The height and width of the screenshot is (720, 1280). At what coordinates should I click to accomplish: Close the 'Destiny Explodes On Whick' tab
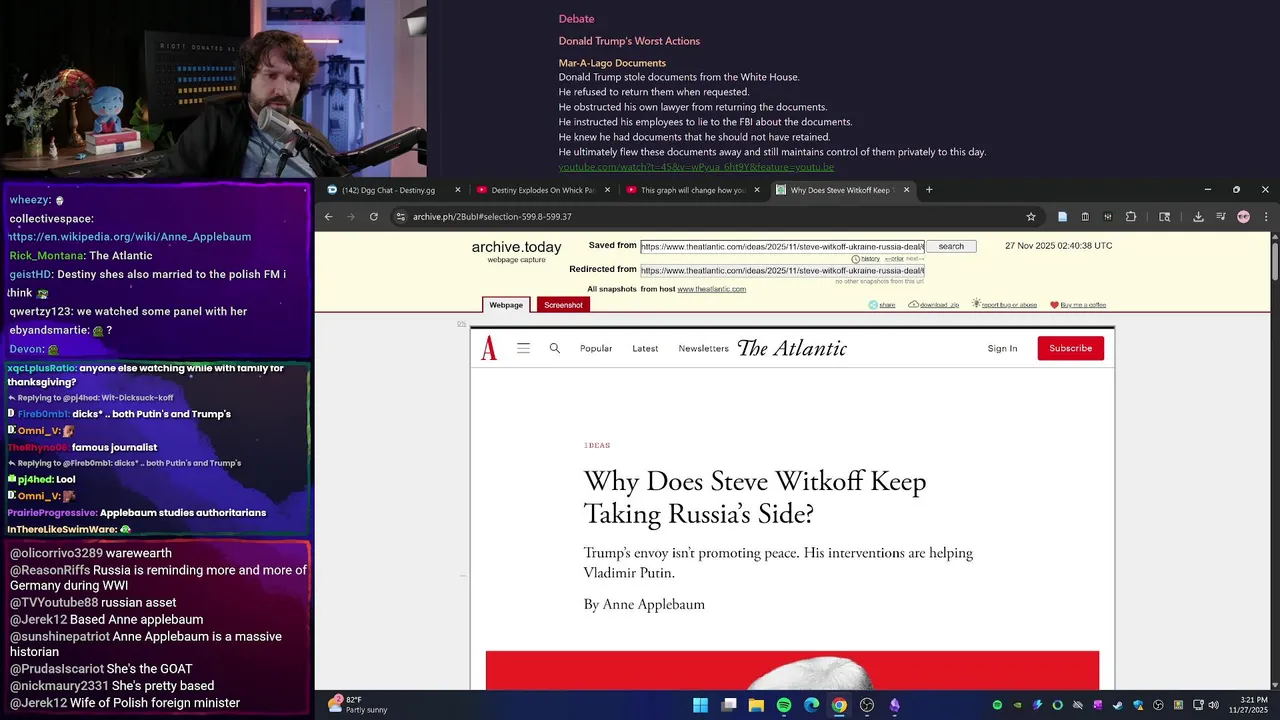pos(608,190)
